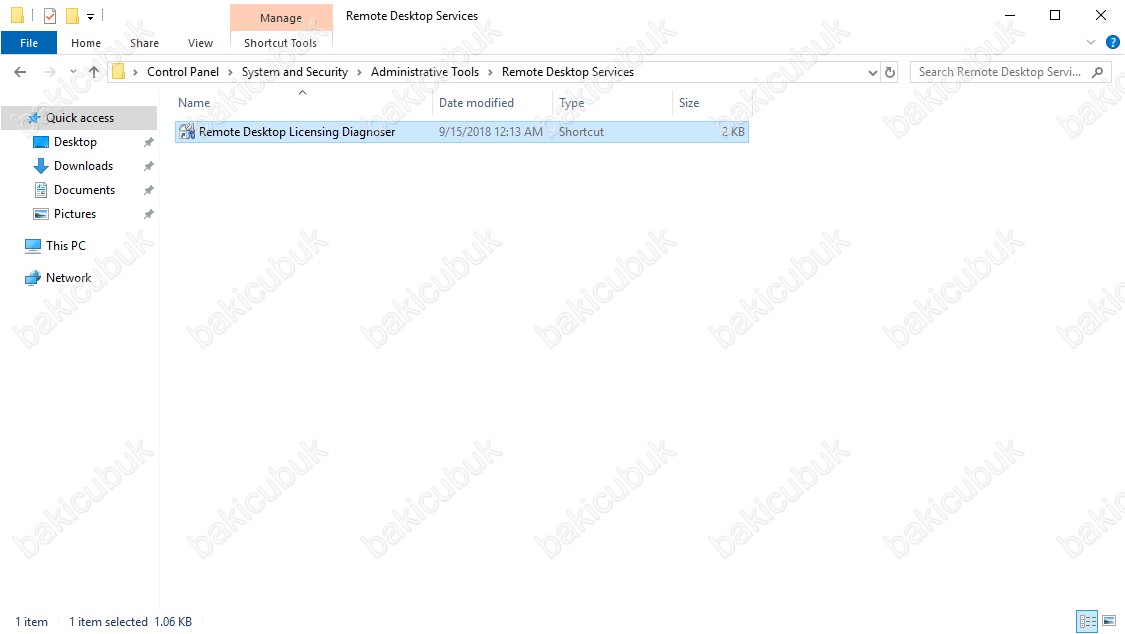Click the Administrative Tools breadcrumb

tap(425, 72)
